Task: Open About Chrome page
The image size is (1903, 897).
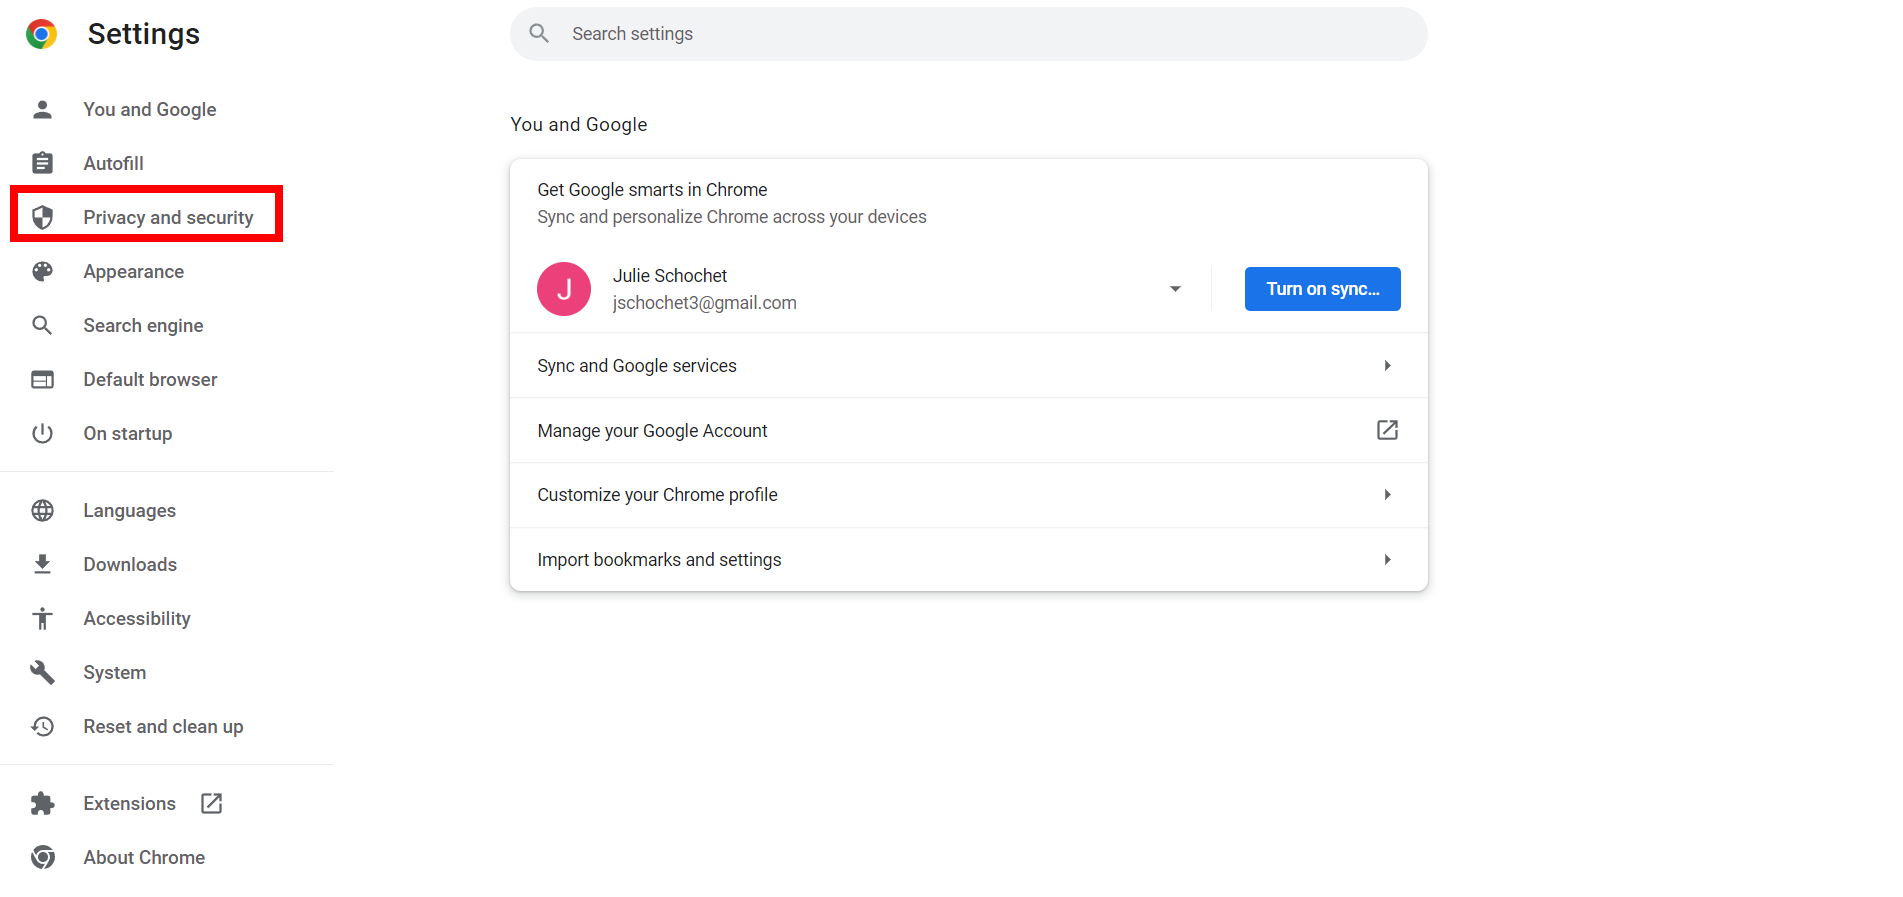Action: click(144, 857)
